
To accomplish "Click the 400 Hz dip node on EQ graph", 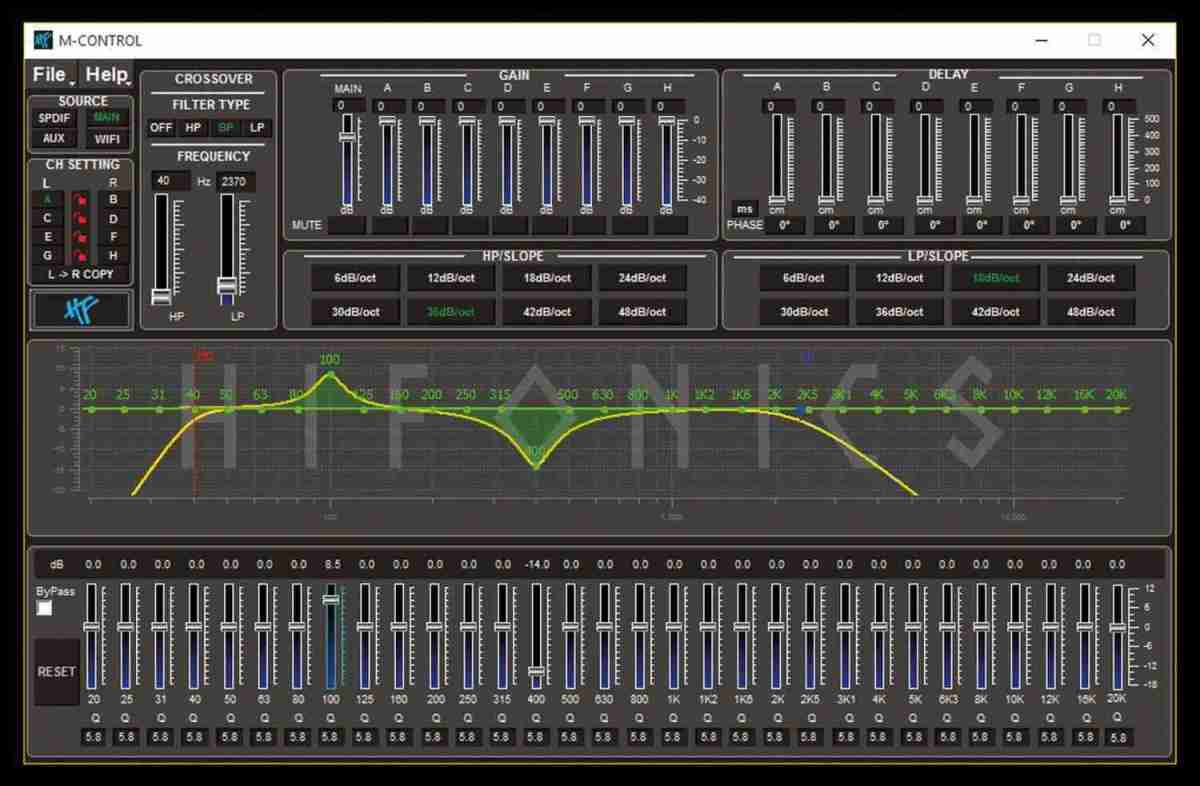I will click(536, 467).
